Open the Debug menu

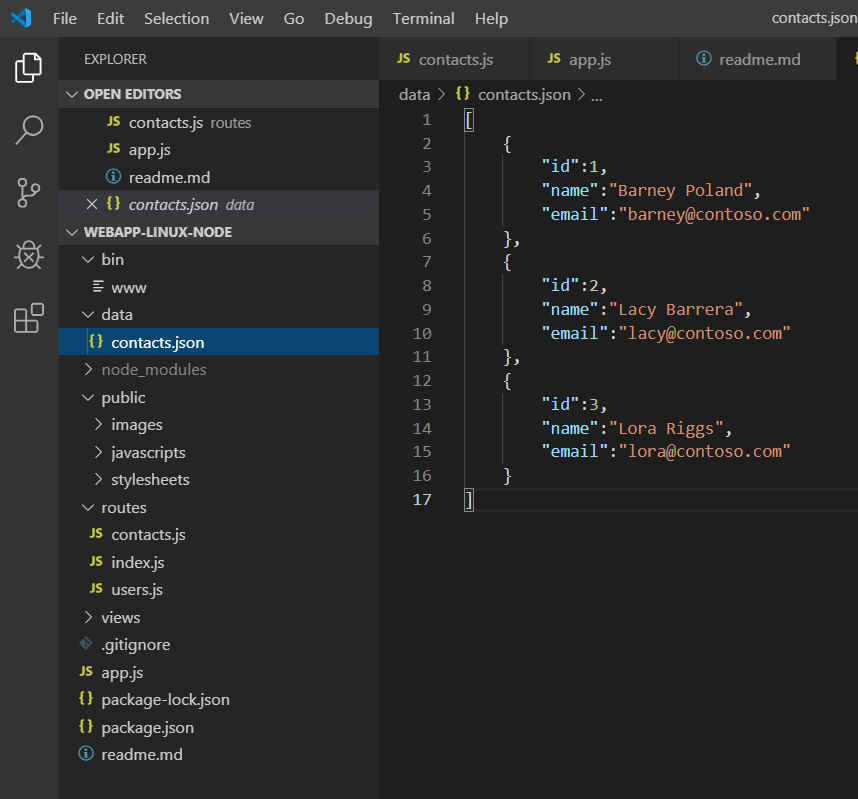pos(347,18)
